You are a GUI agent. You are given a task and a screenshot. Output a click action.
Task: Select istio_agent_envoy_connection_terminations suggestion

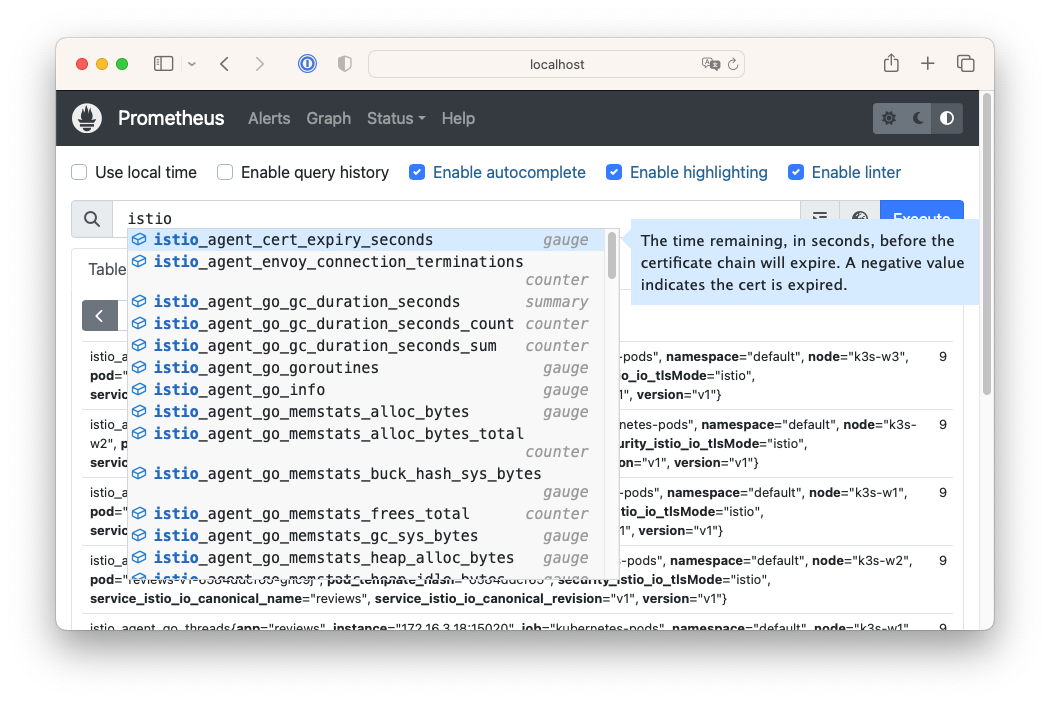coord(366,271)
